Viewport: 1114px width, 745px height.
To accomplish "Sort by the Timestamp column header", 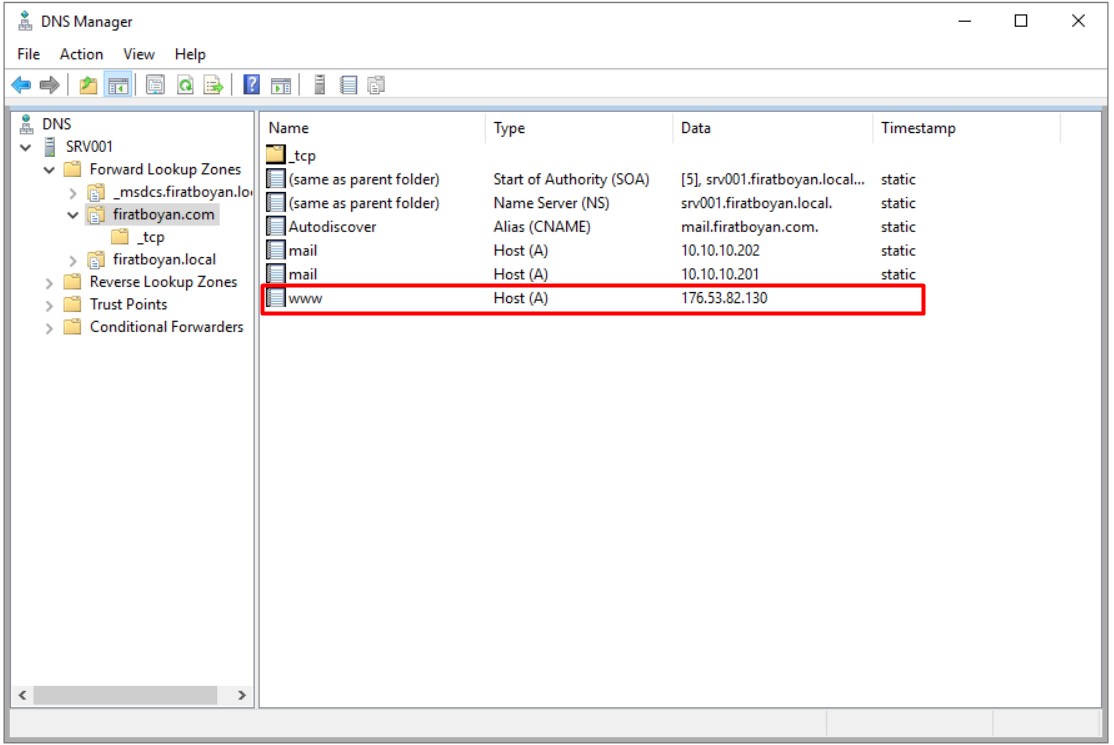I will click(967, 128).
